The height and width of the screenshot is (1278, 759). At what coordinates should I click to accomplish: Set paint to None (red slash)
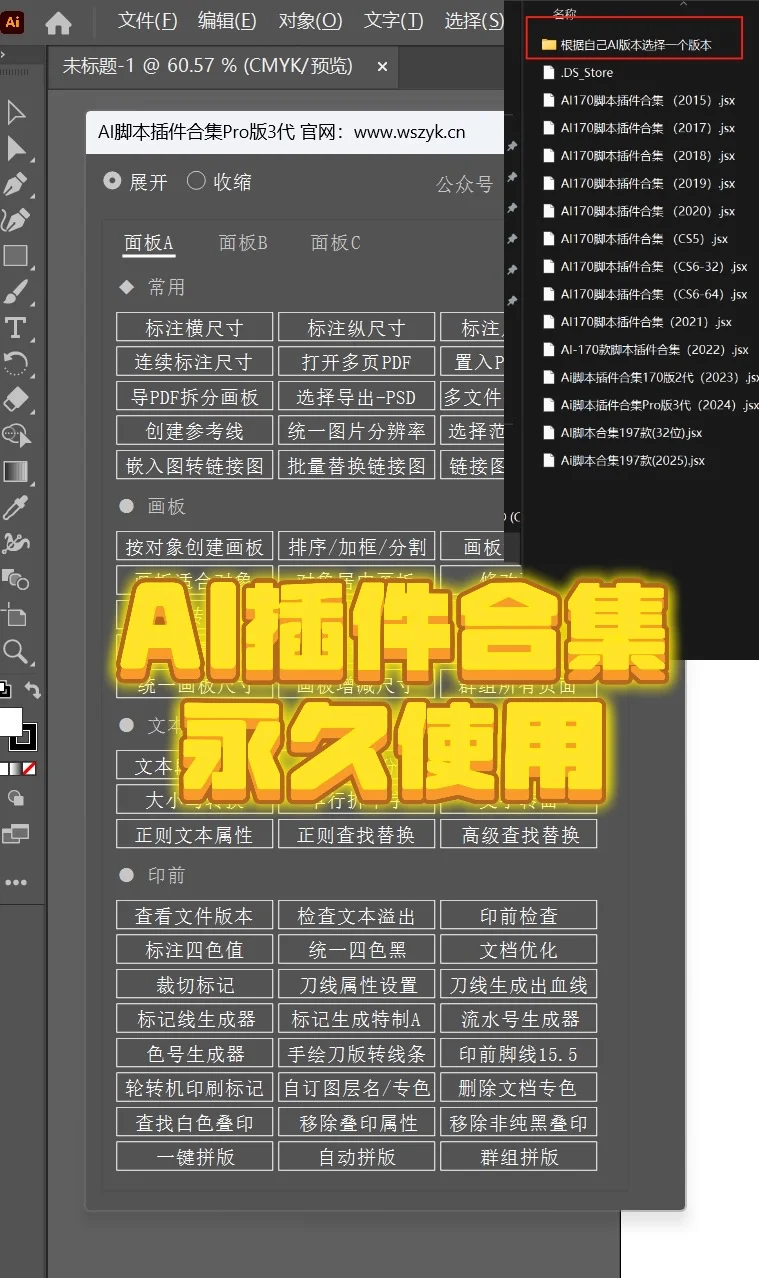pos(29,769)
